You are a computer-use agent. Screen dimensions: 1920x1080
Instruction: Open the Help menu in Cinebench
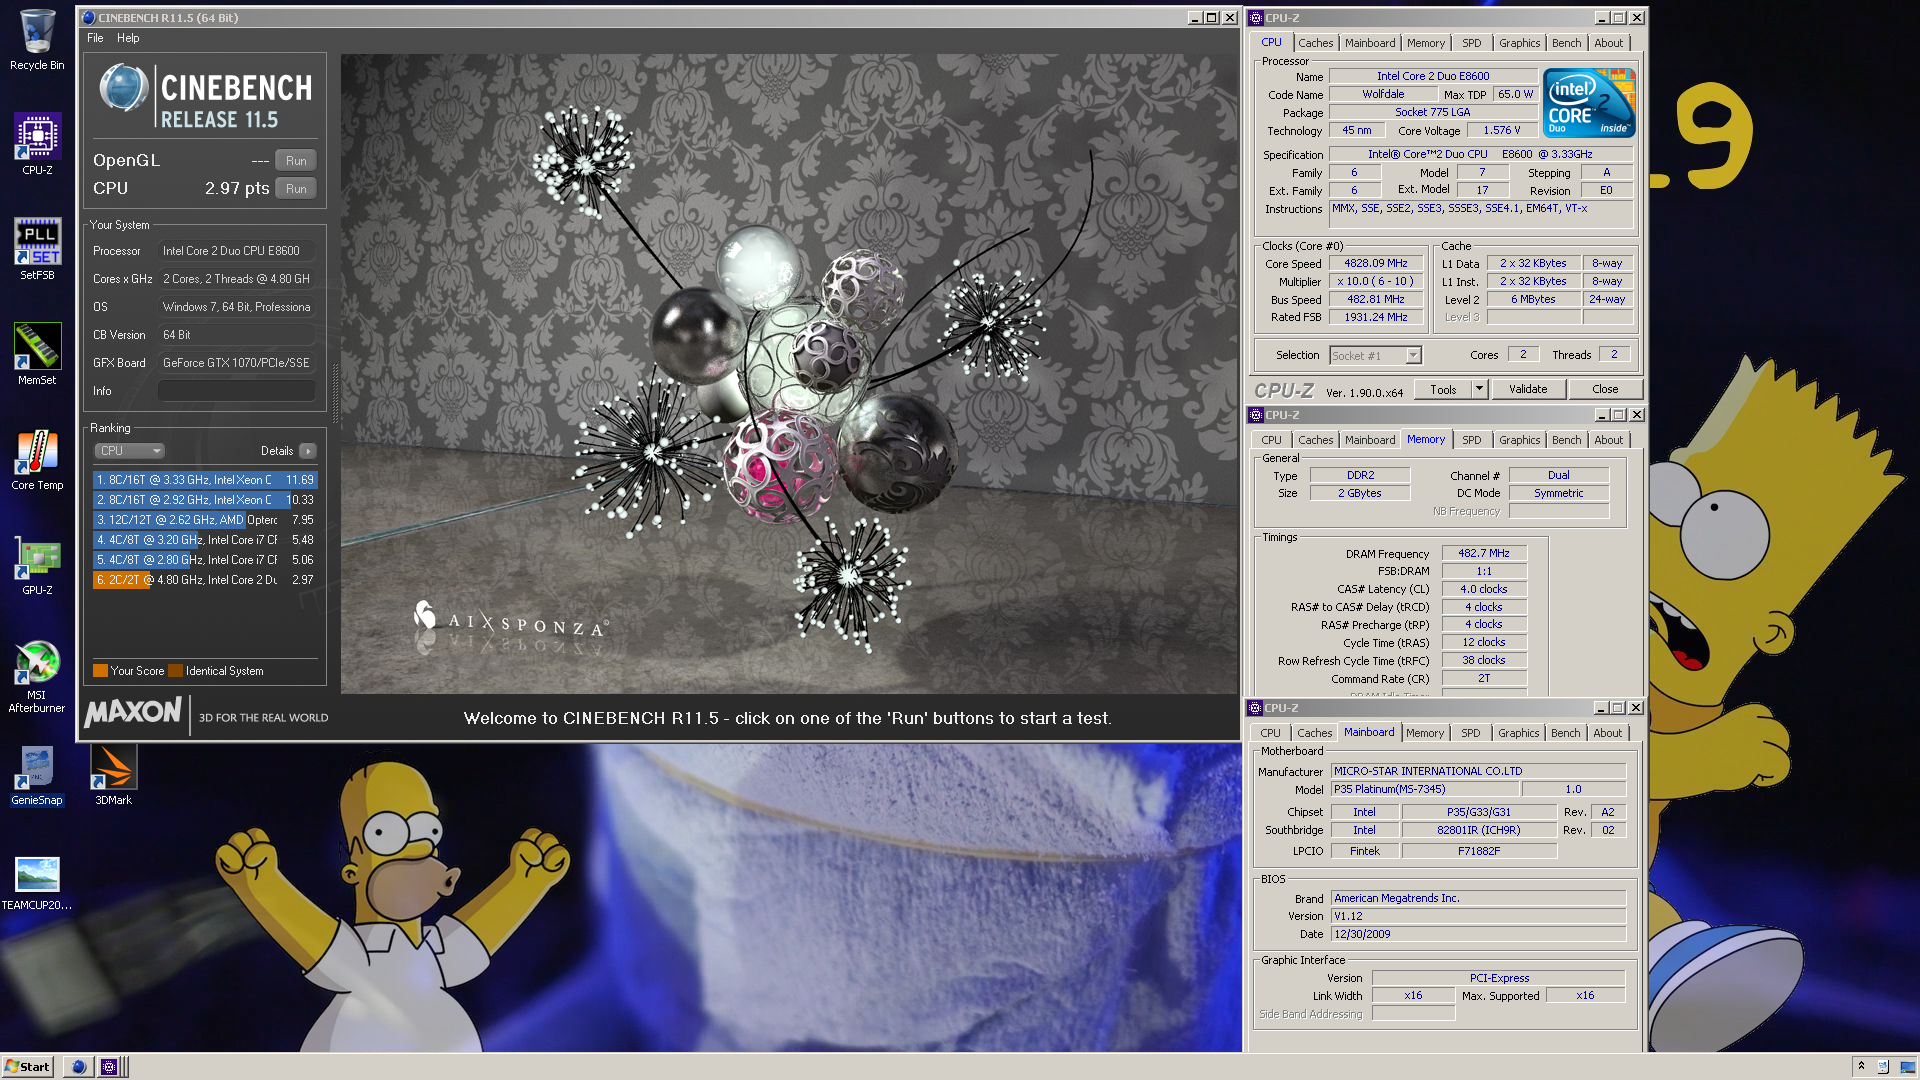(x=128, y=38)
